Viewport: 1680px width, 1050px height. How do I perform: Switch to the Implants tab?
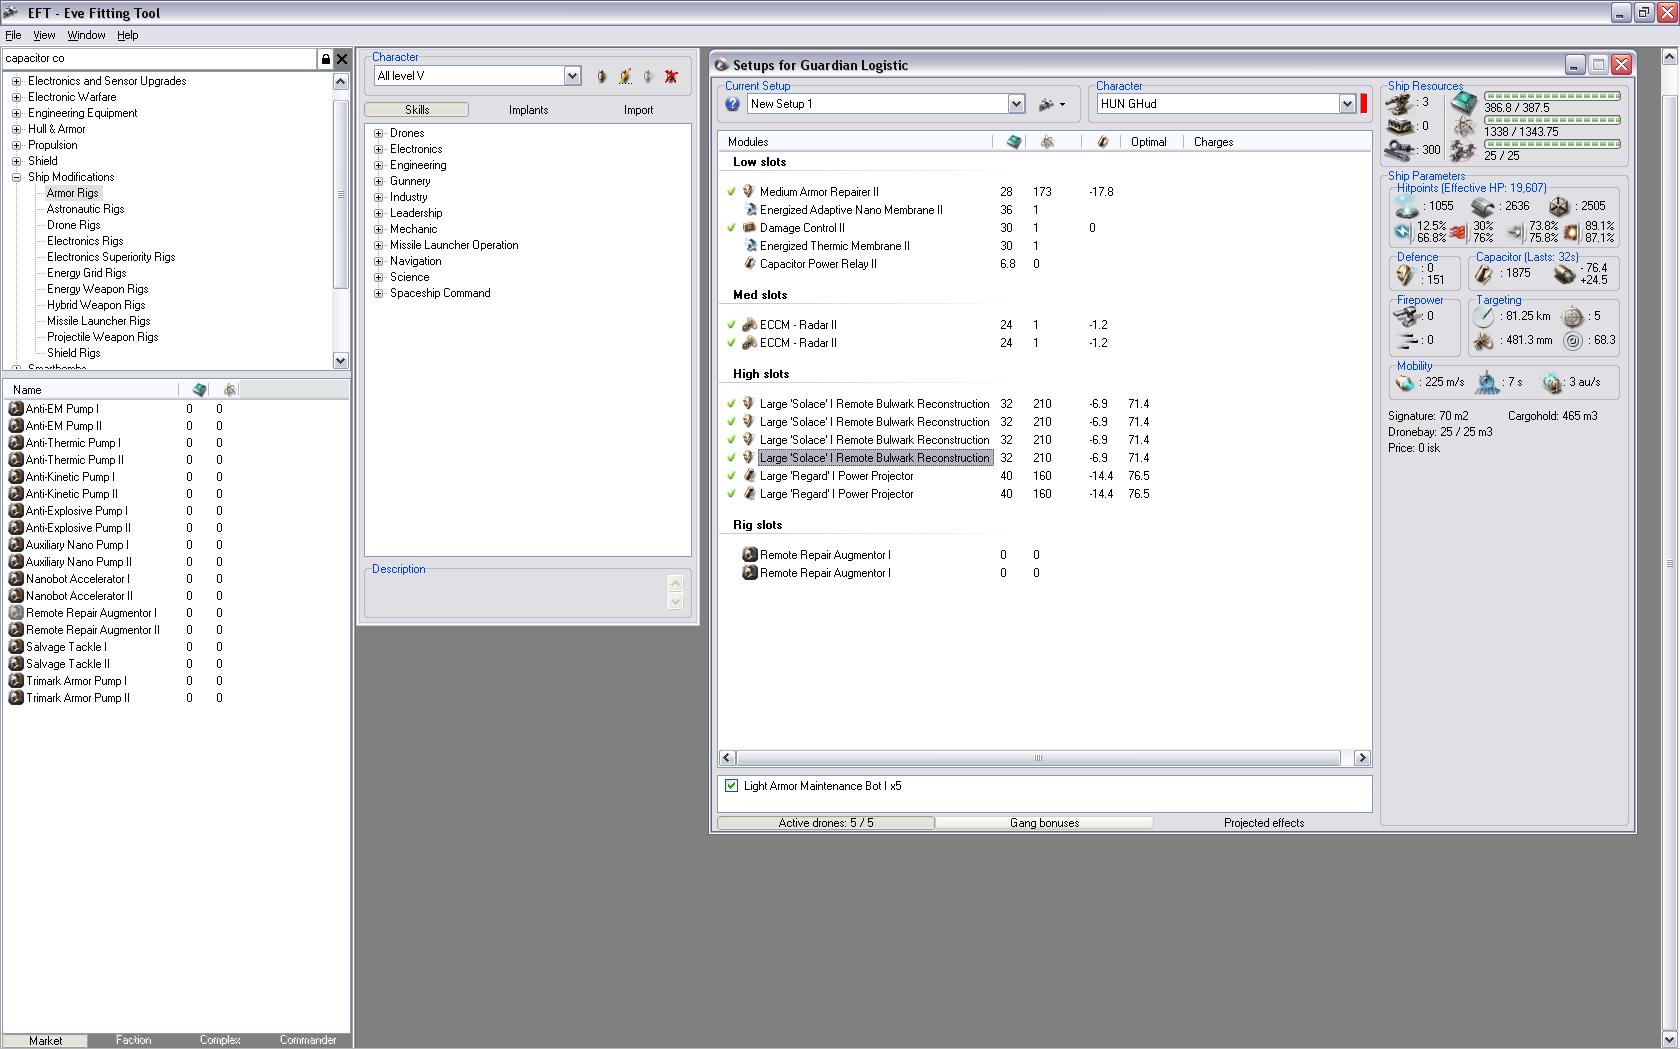(x=528, y=110)
